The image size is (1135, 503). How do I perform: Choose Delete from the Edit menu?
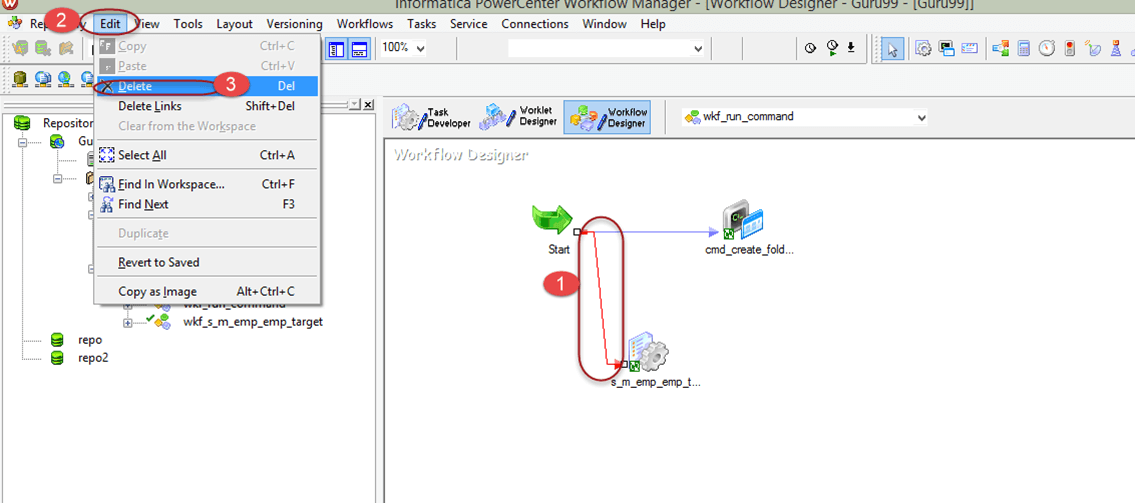pyautogui.click(x=135, y=86)
